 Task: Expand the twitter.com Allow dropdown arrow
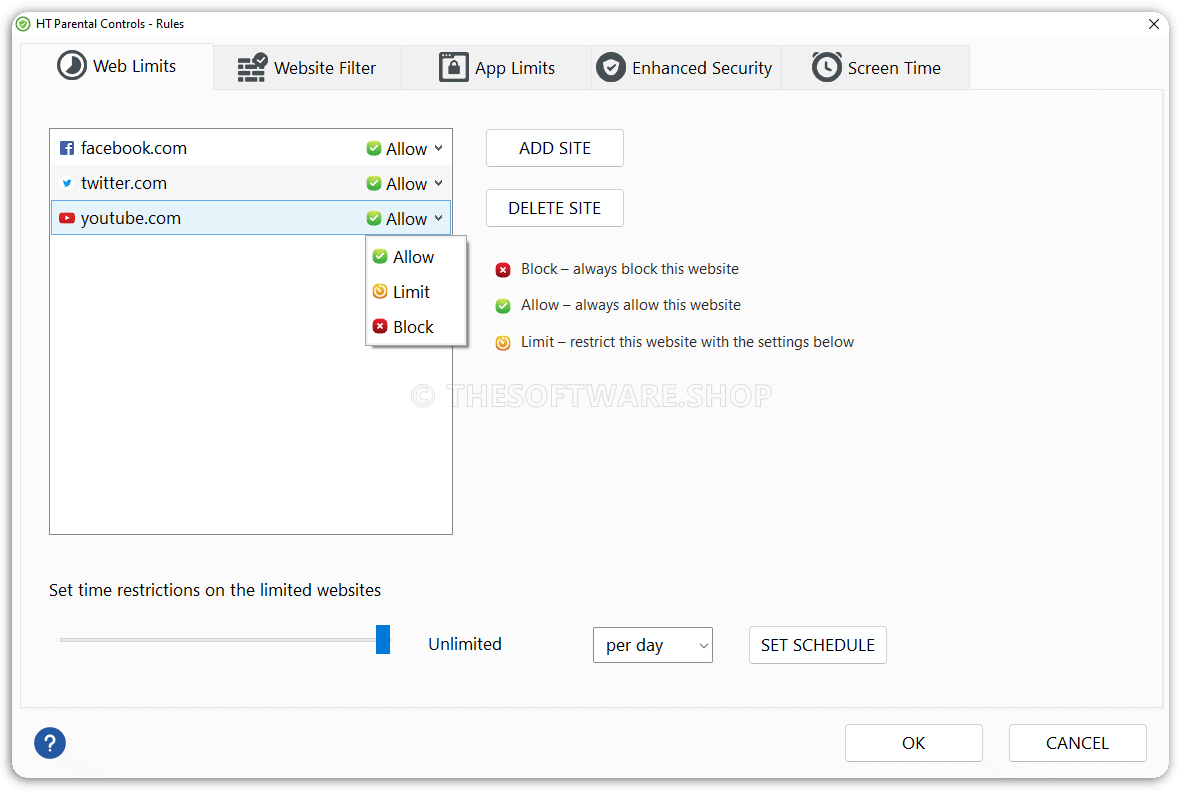pos(438,183)
